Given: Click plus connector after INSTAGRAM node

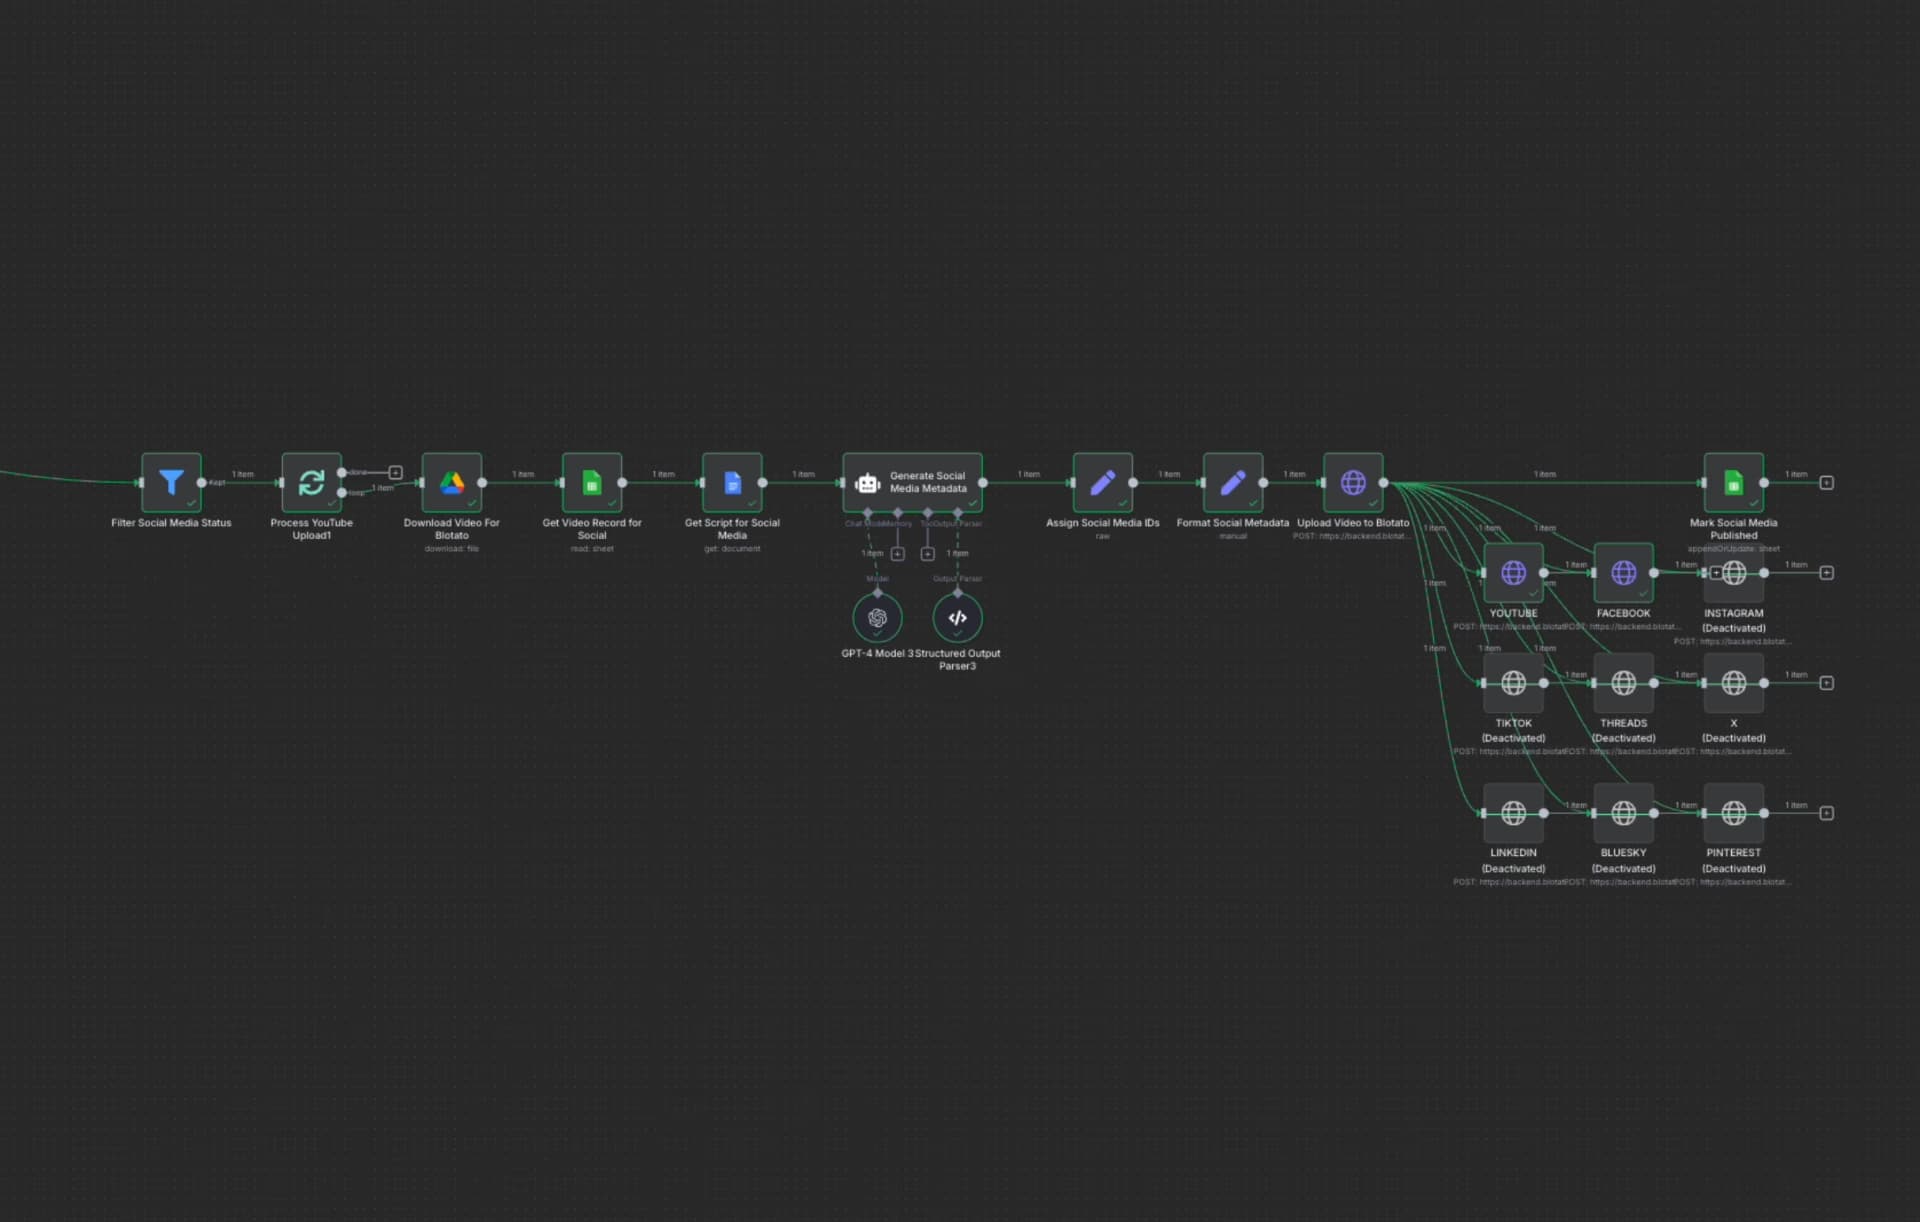Looking at the screenshot, I should (1826, 573).
